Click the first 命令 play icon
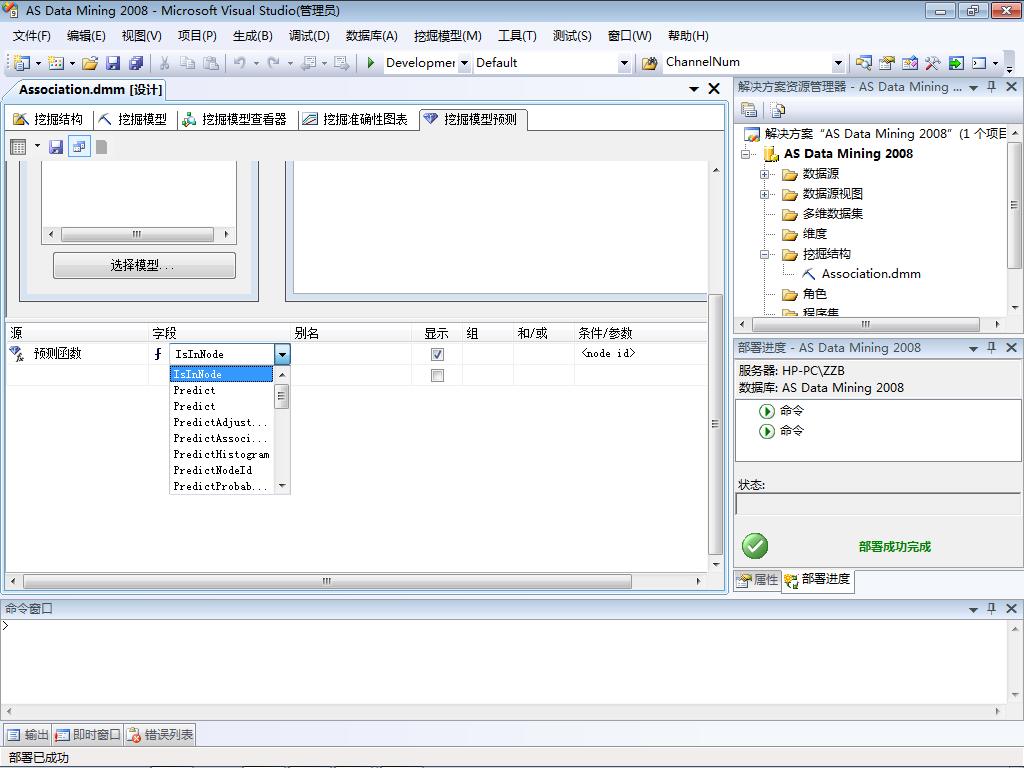Viewport: 1024px width, 768px height. tap(767, 411)
